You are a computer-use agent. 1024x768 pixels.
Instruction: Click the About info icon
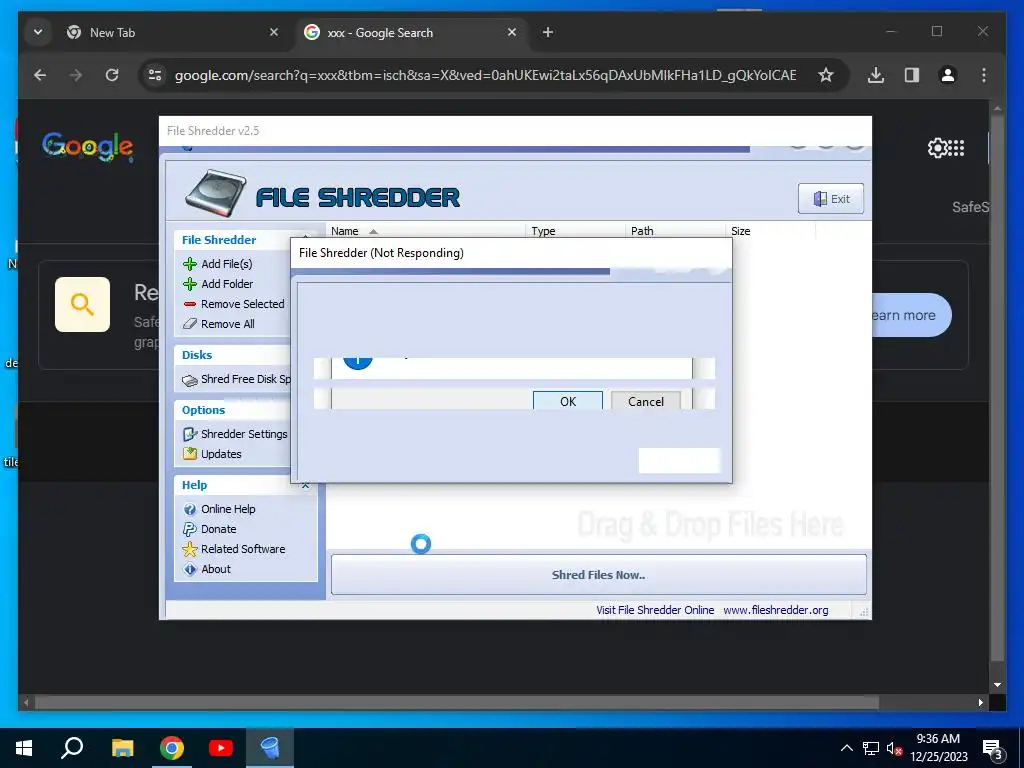tap(190, 569)
